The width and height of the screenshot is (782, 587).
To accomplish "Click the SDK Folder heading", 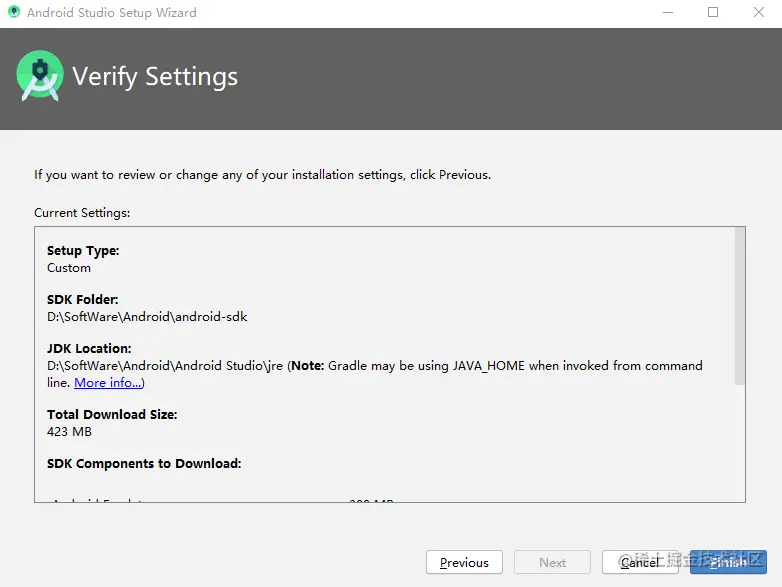I will pos(83,300).
